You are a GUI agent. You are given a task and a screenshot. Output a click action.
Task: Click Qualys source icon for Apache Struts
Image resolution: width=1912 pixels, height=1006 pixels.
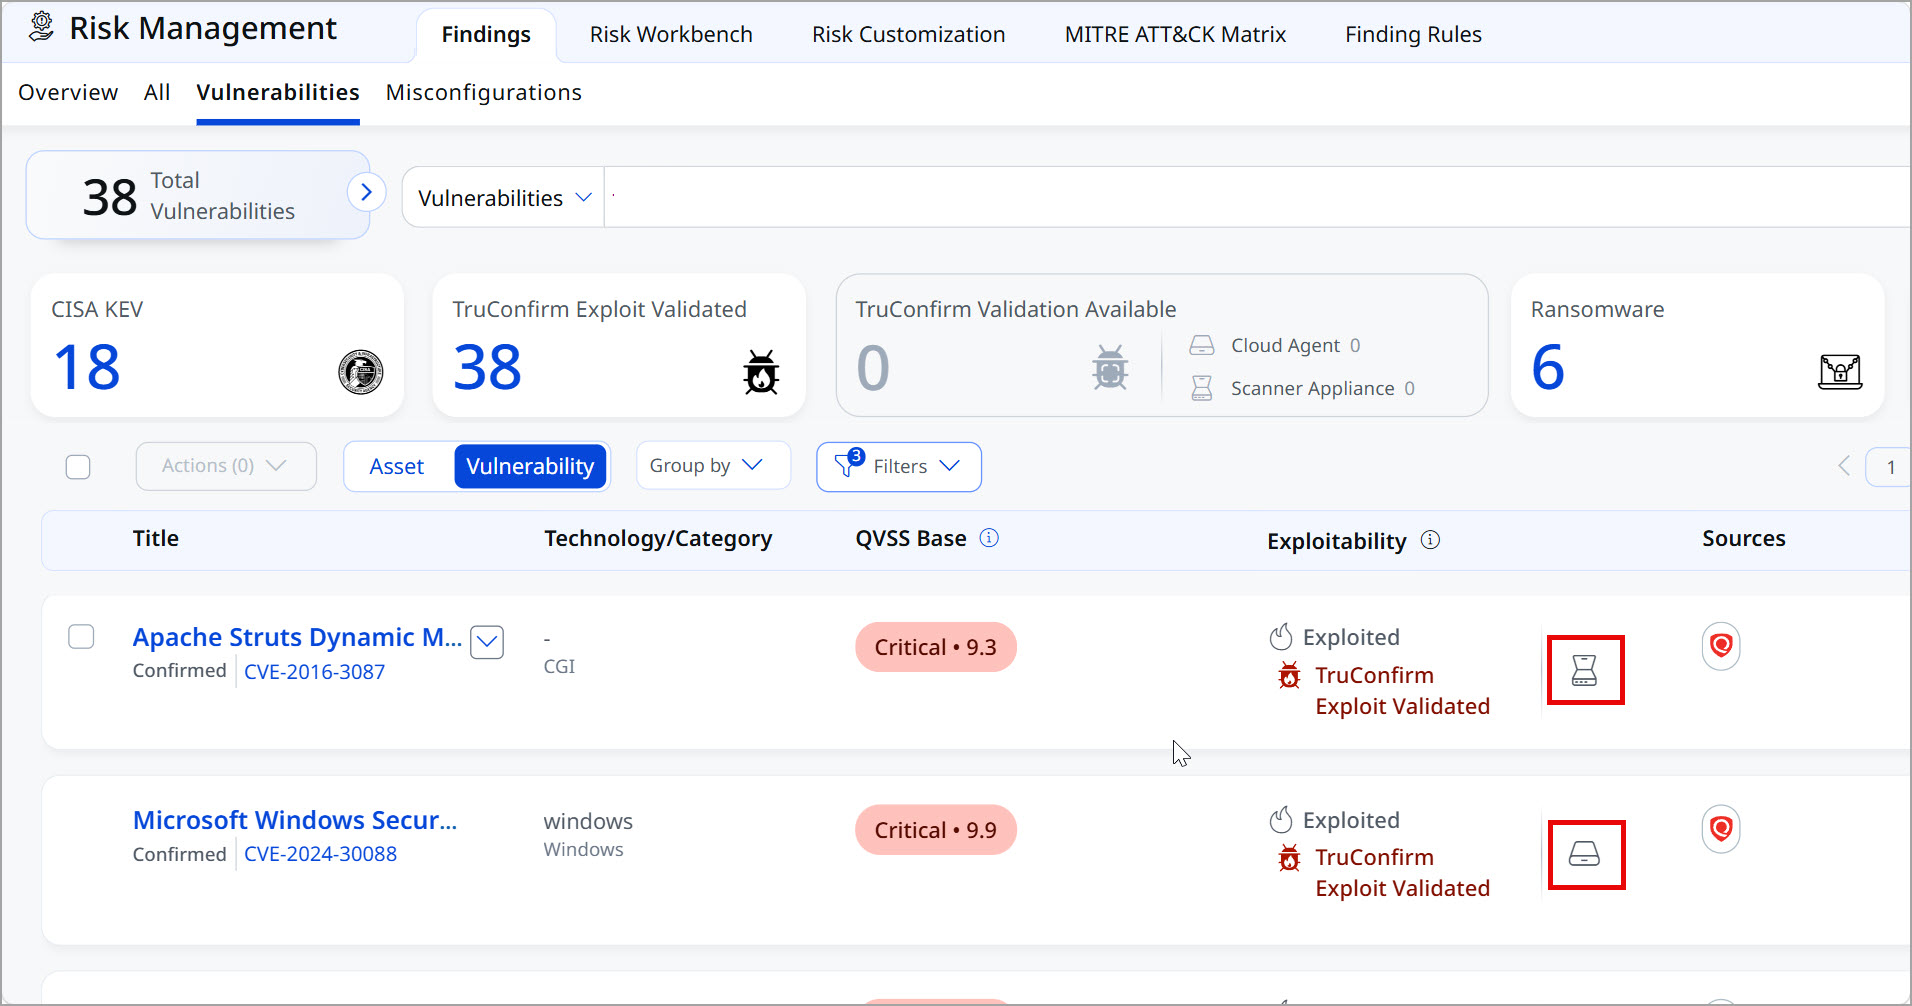pos(1721,646)
